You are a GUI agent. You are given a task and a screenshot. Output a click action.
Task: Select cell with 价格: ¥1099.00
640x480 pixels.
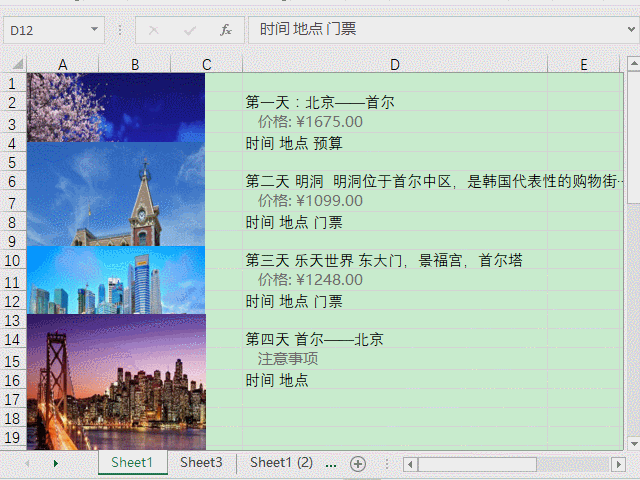(x=395, y=201)
